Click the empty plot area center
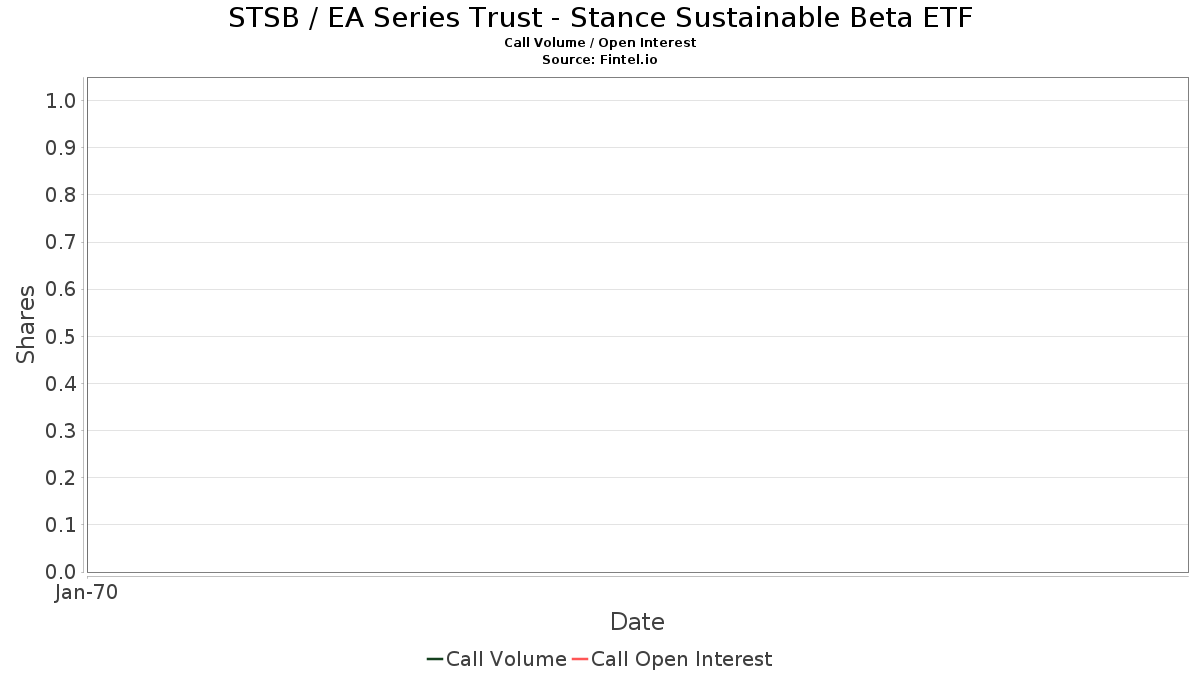 638,325
